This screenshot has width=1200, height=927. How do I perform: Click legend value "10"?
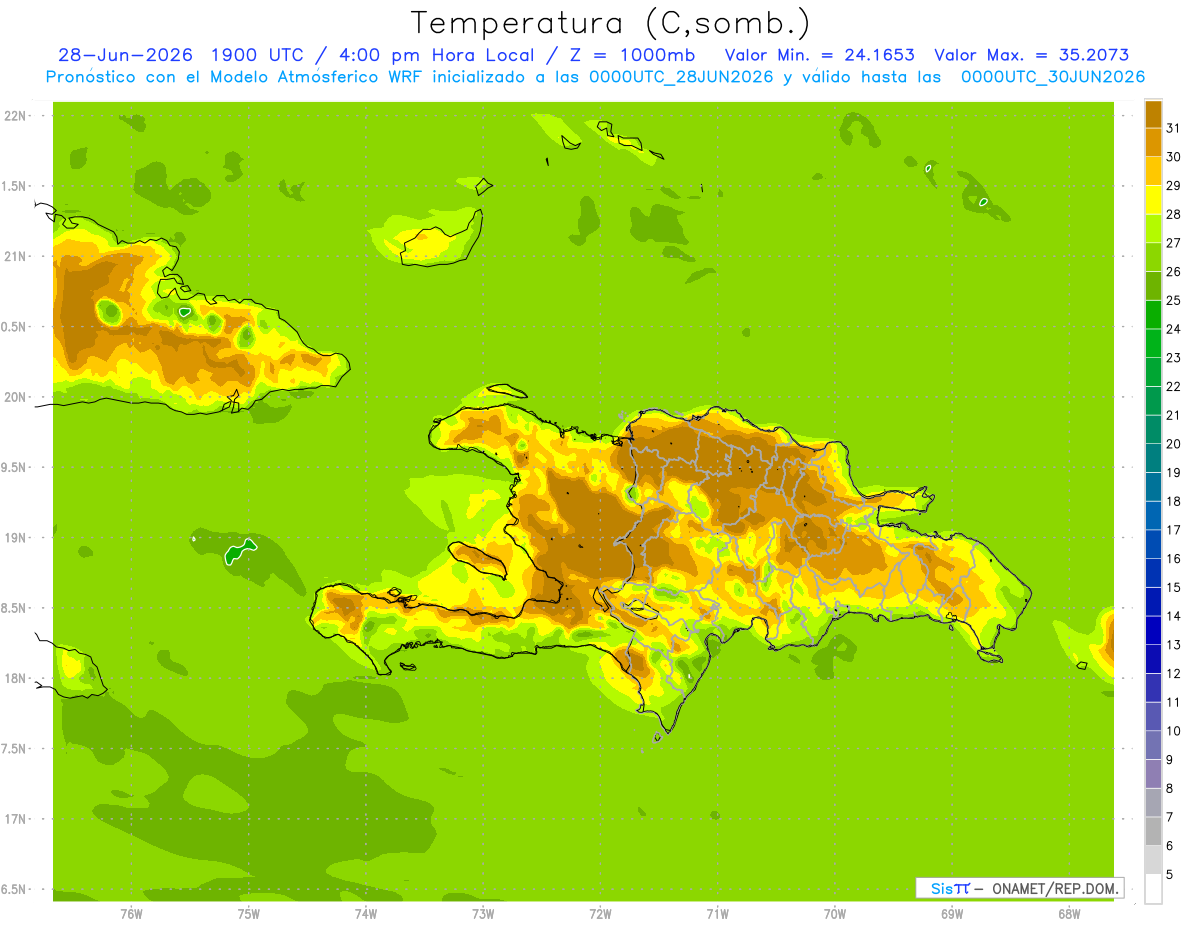[1173, 731]
